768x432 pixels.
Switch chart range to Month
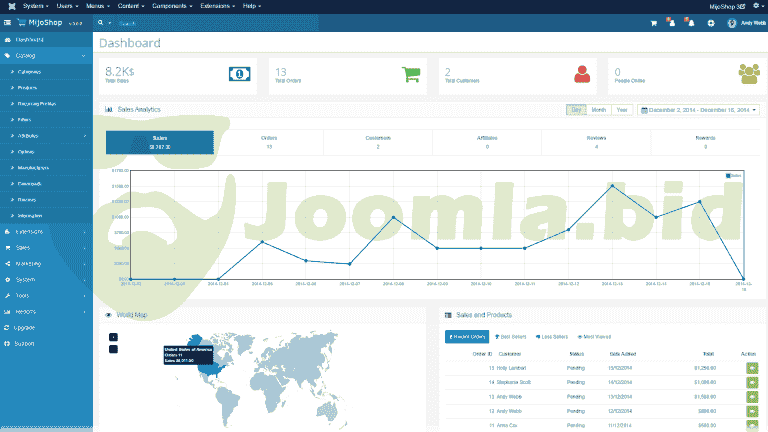click(598, 109)
